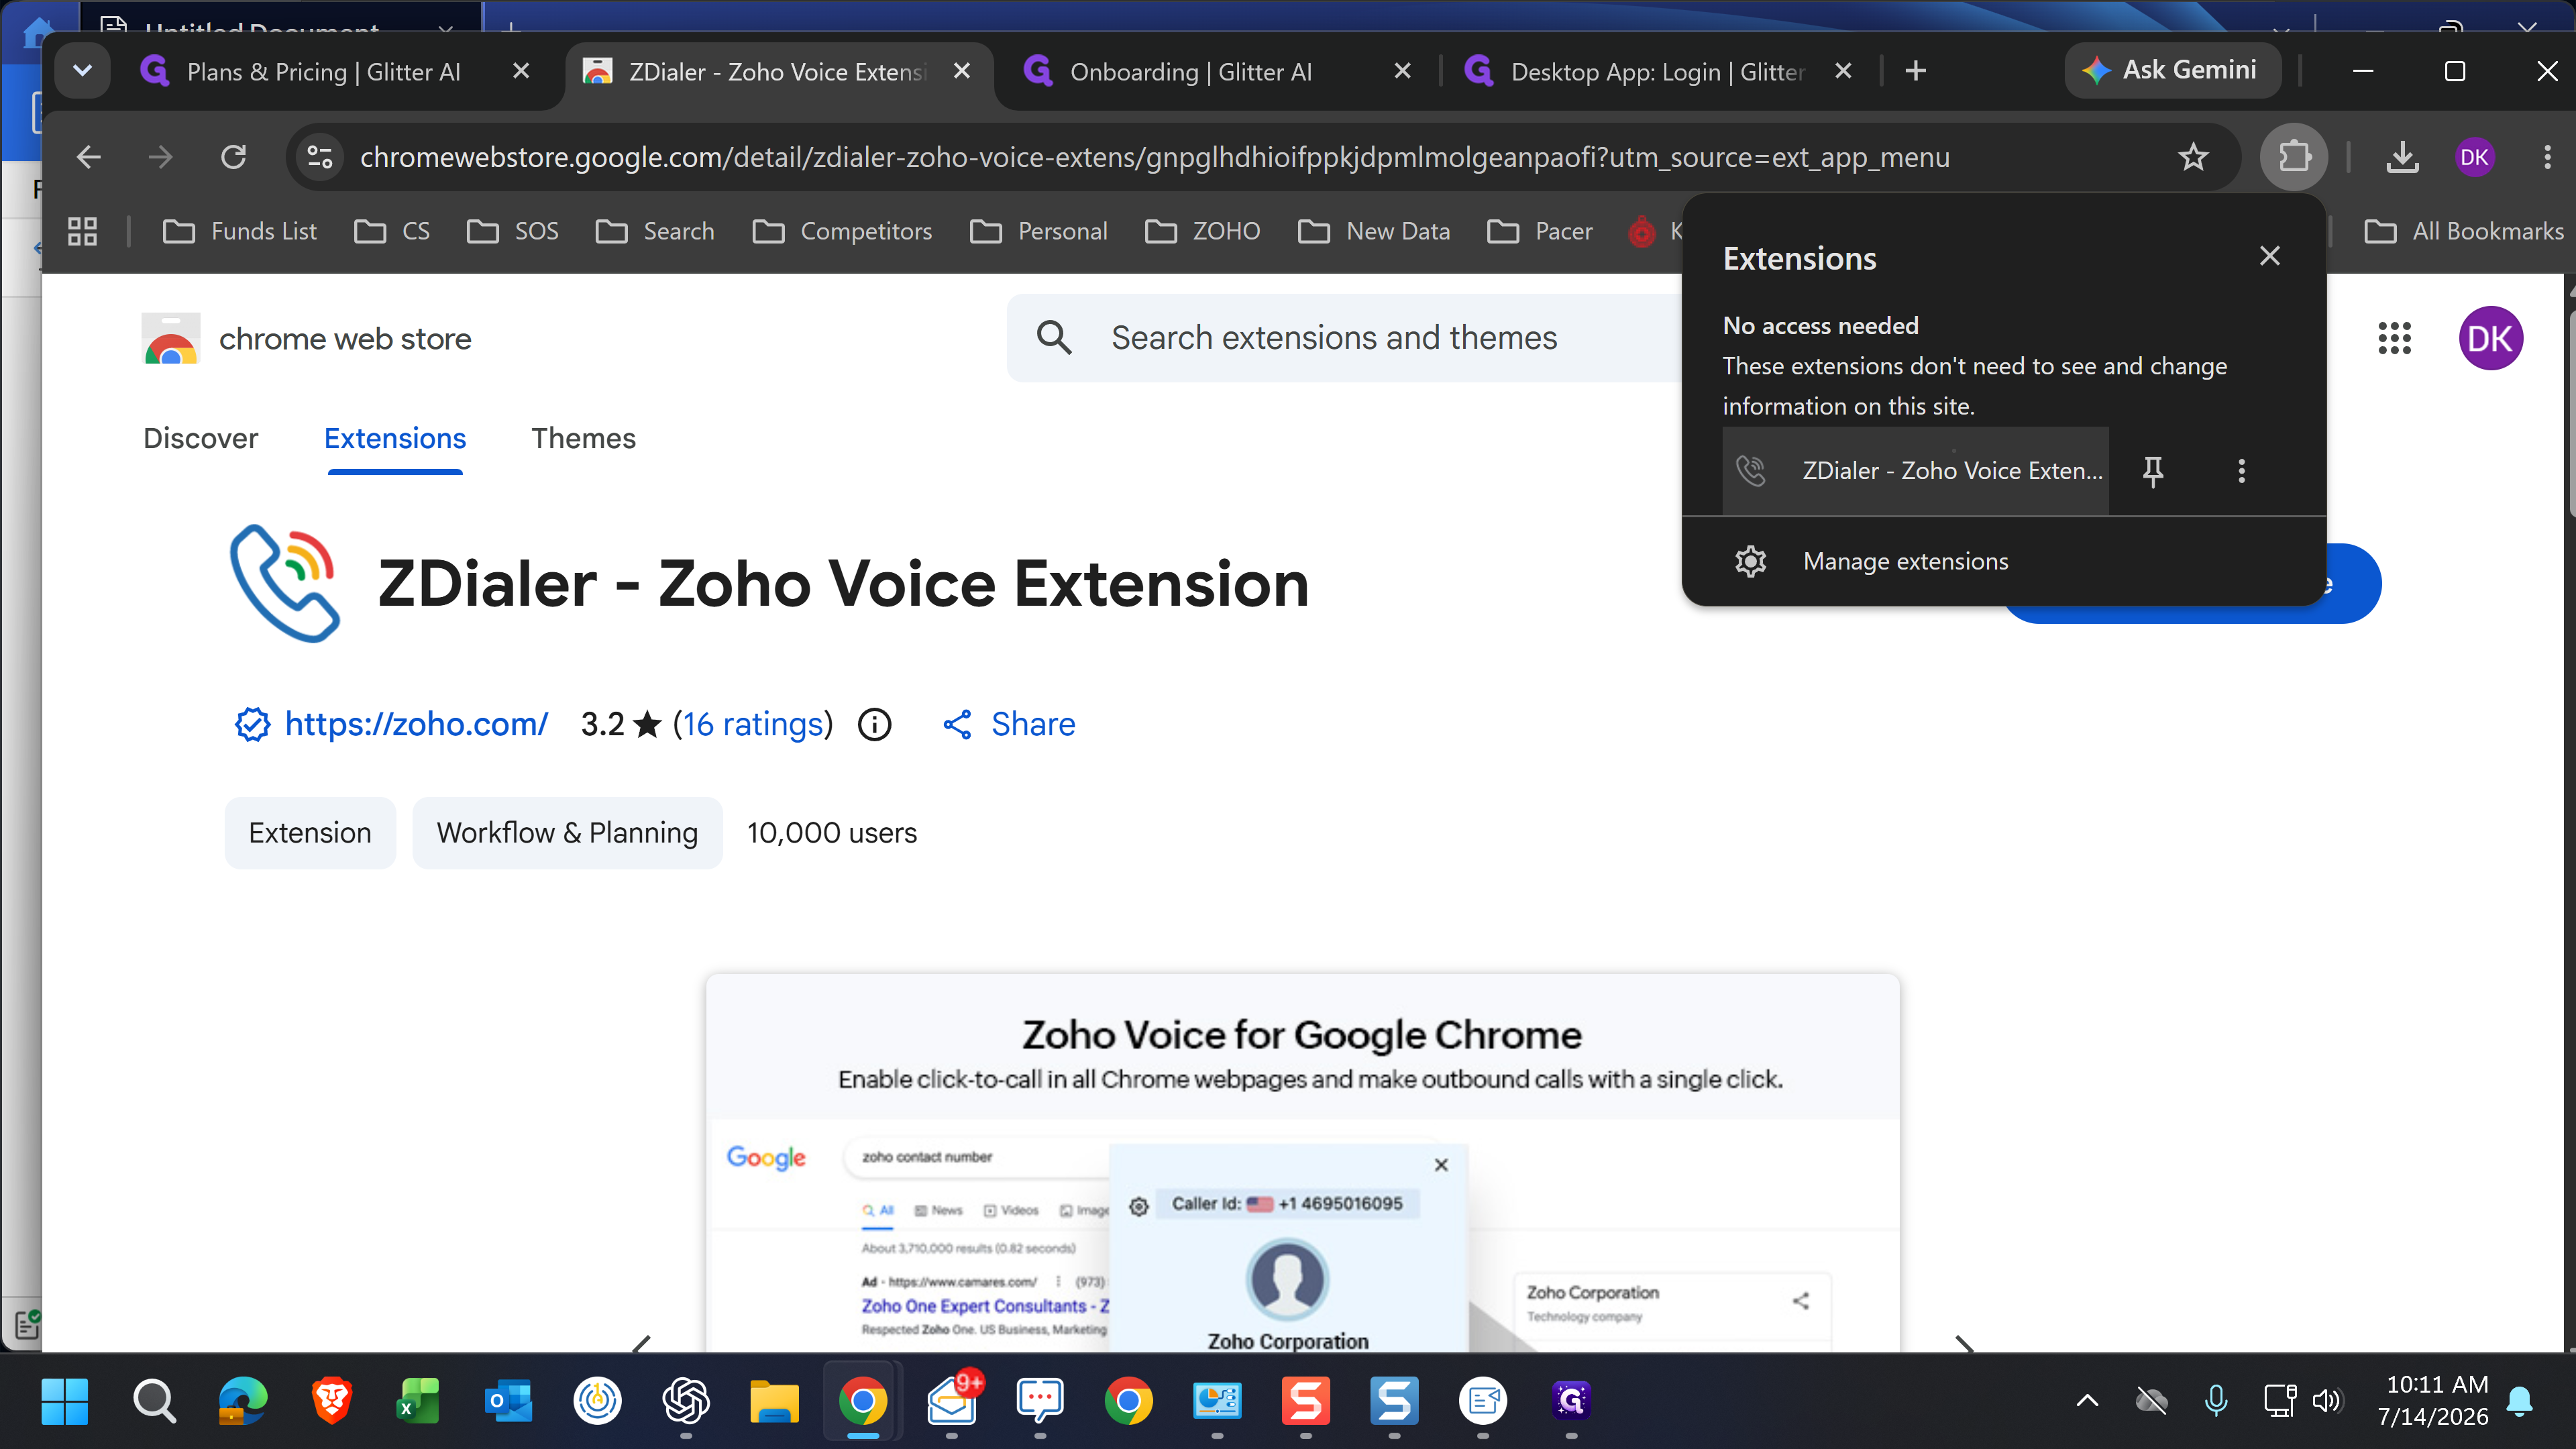Show hidden system tray icons
This screenshot has height=1449, width=2576.
click(2088, 1401)
